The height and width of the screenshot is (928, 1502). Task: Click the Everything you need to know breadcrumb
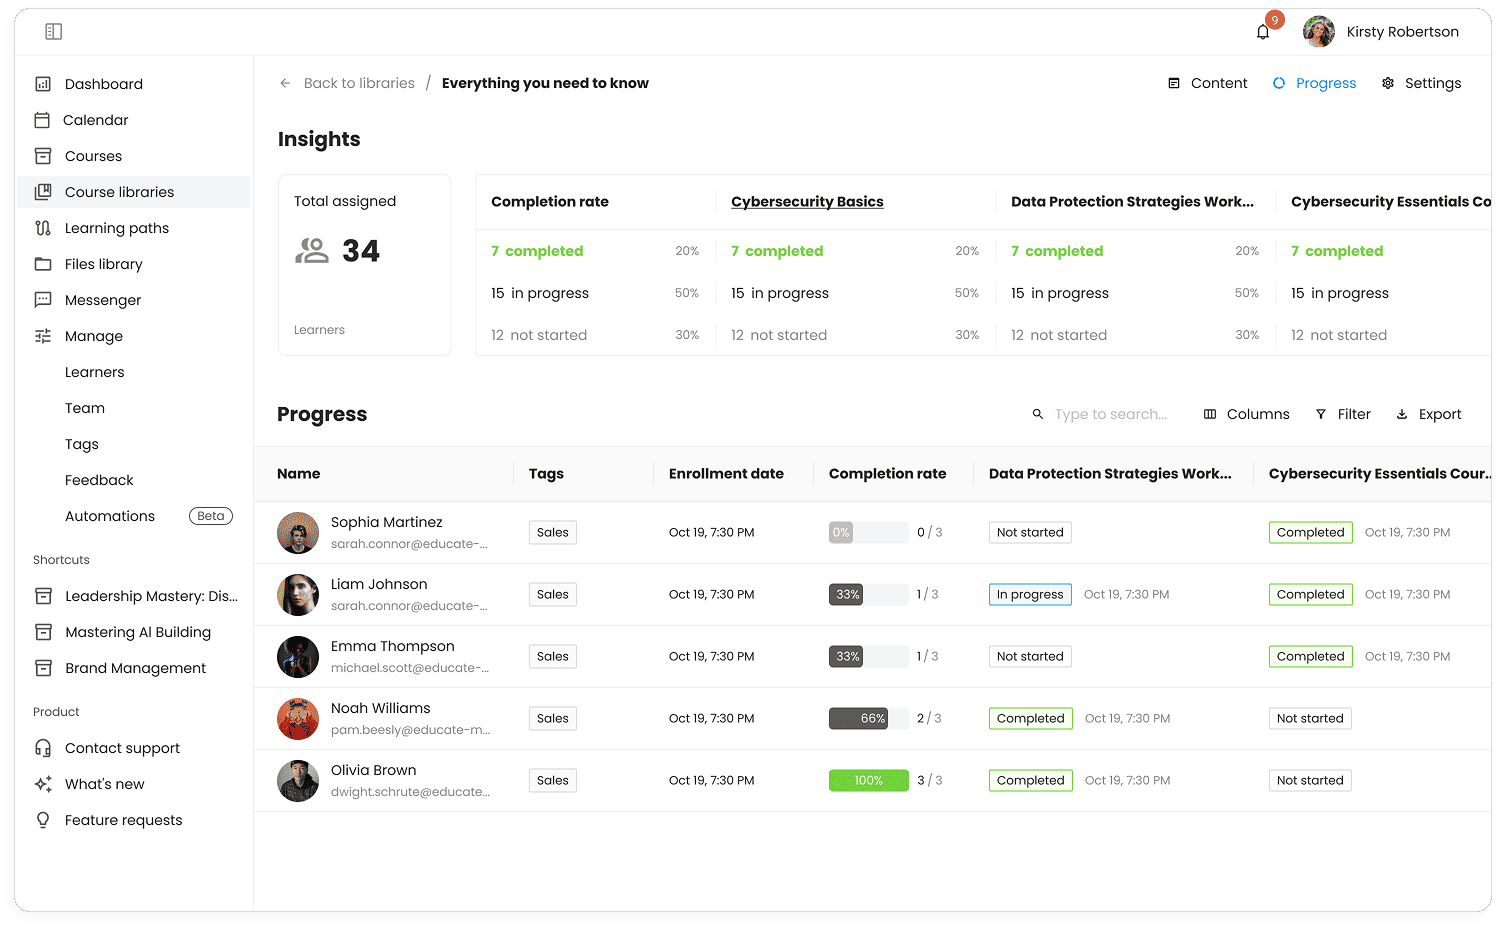545,83
